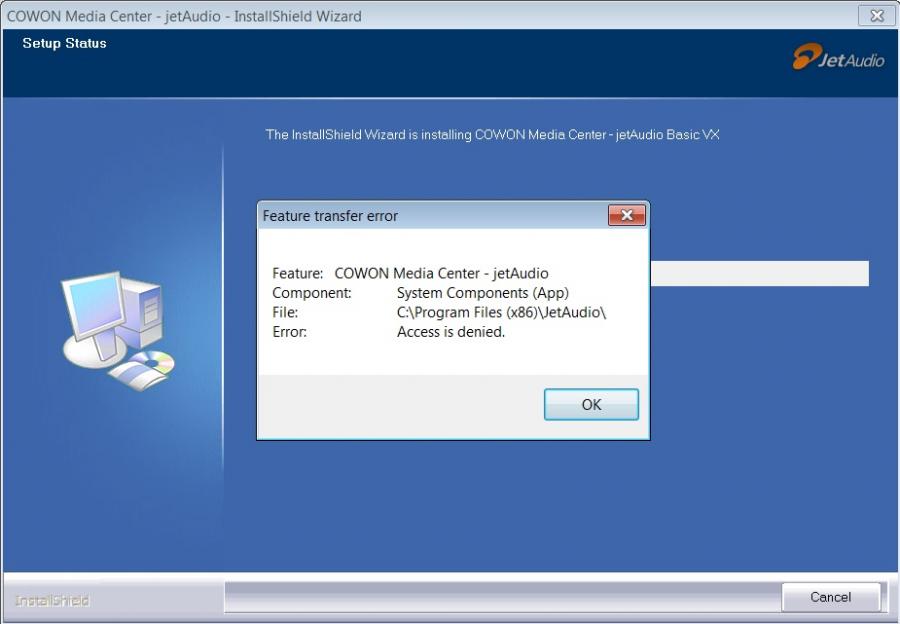
Task: Click the 'System Components (App)' component value
Action: click(482, 293)
